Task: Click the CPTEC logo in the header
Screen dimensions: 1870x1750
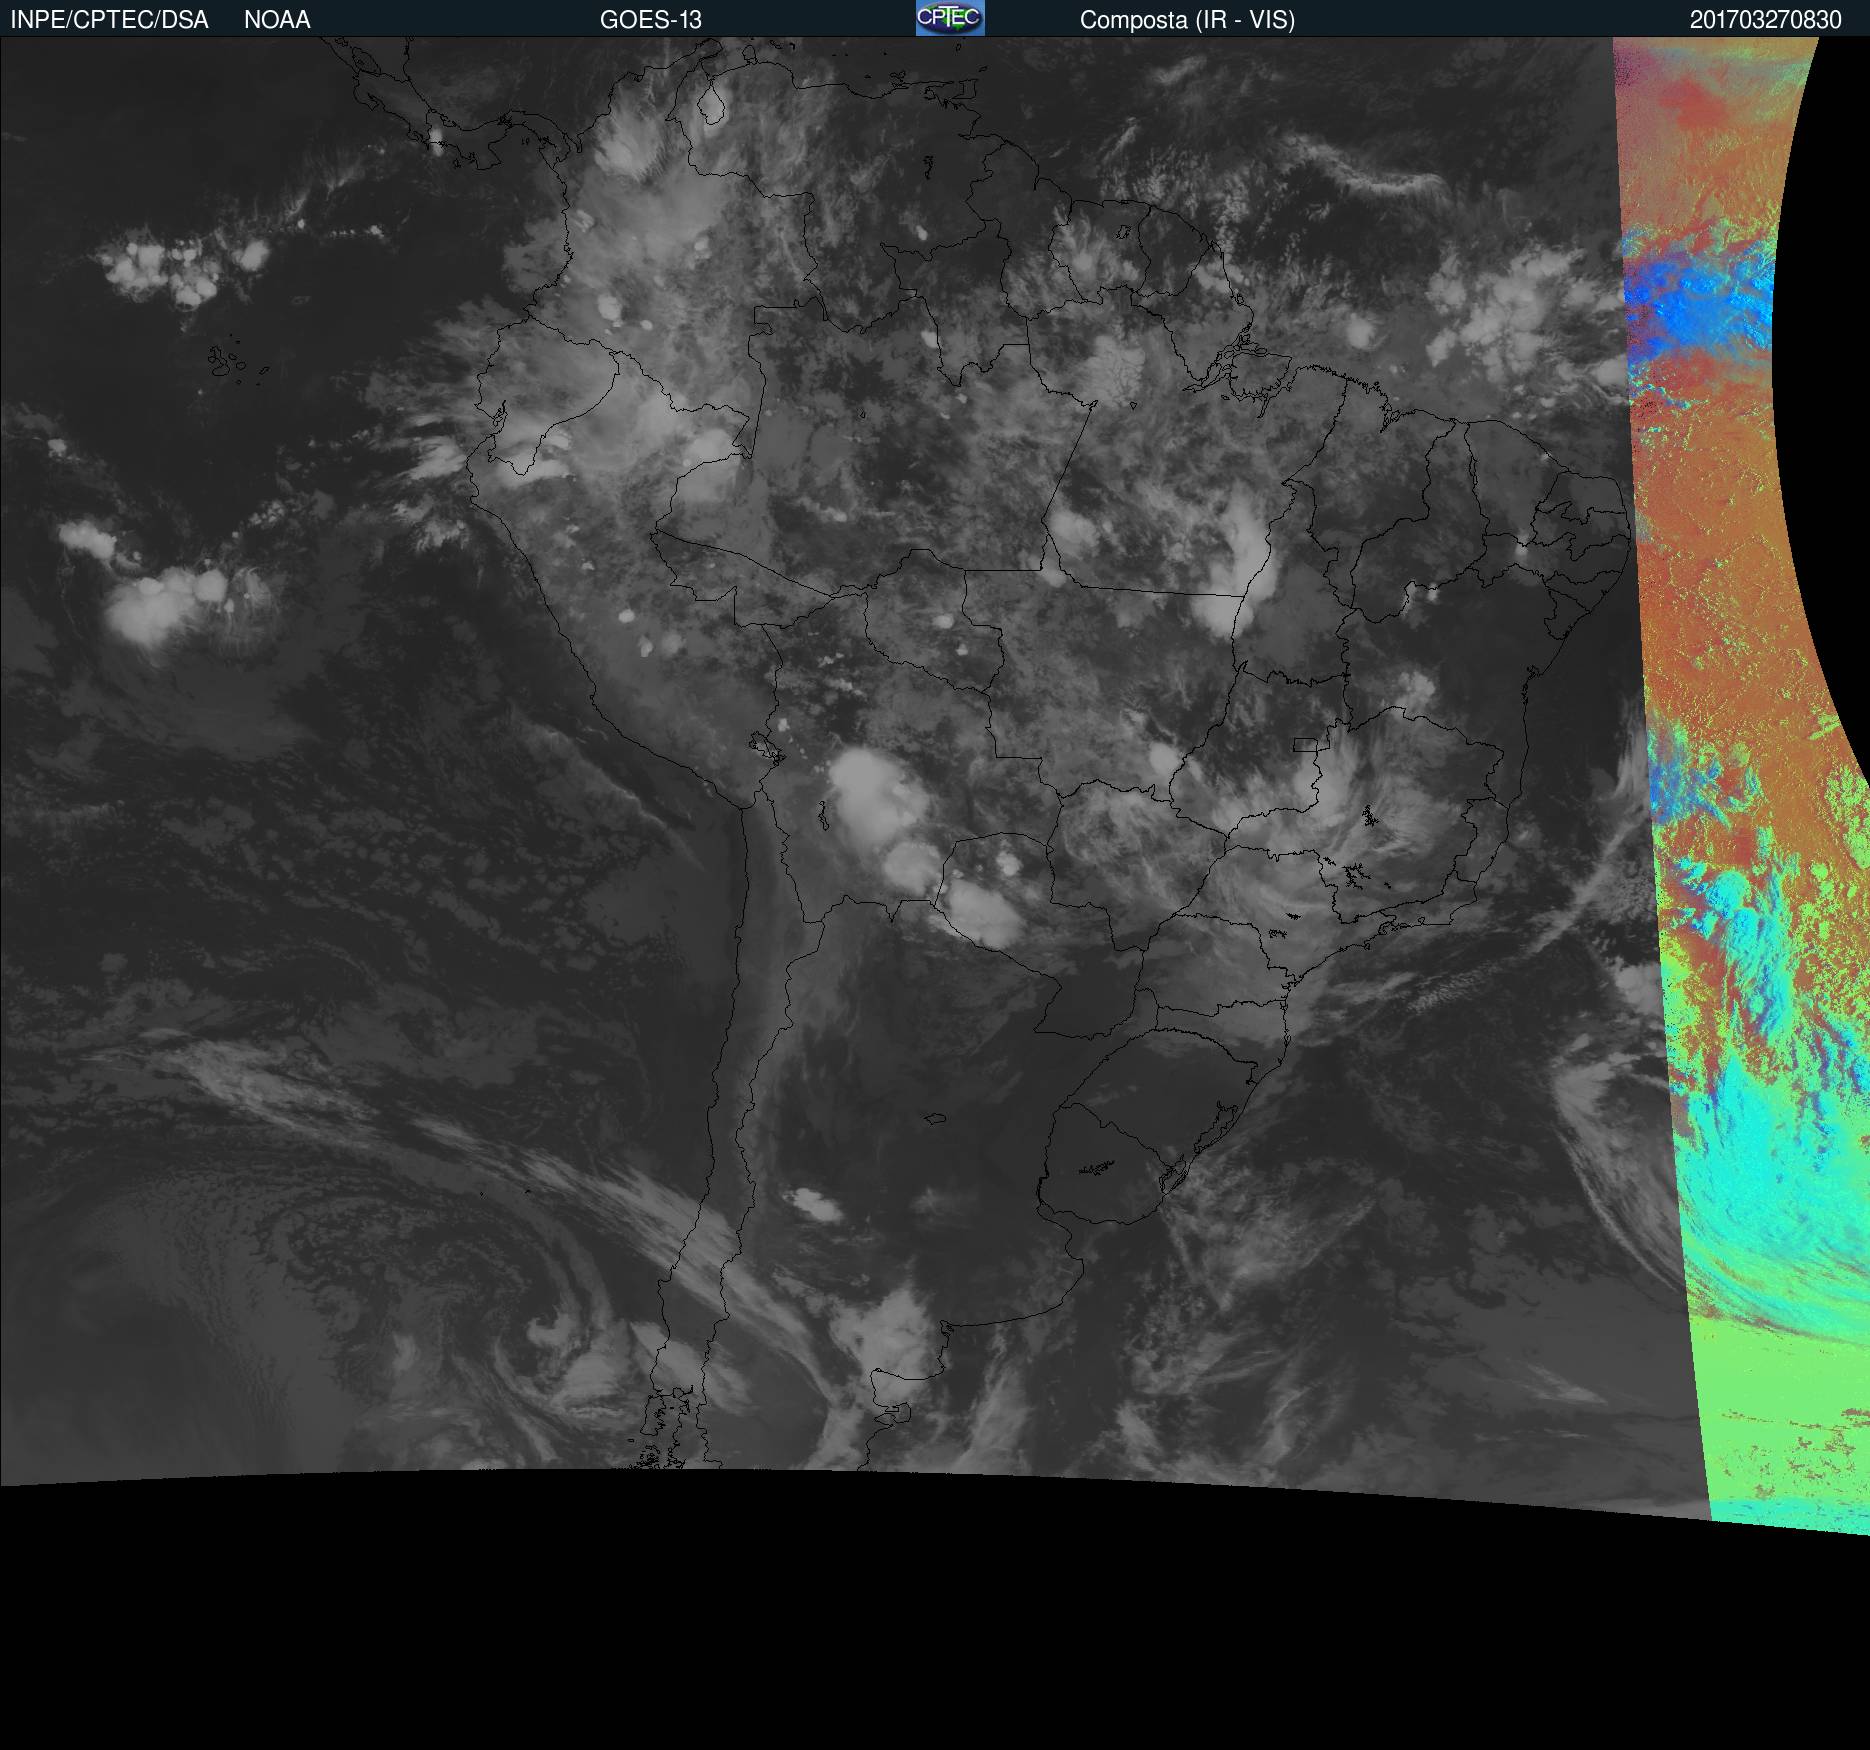Action: [950, 18]
